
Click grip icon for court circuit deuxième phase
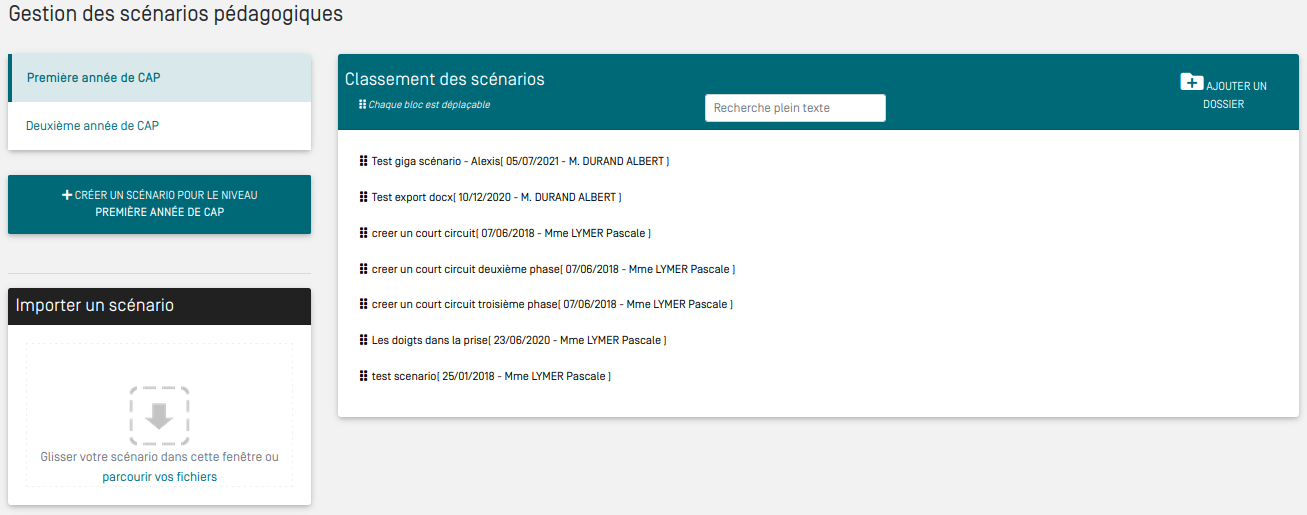[x=363, y=269]
